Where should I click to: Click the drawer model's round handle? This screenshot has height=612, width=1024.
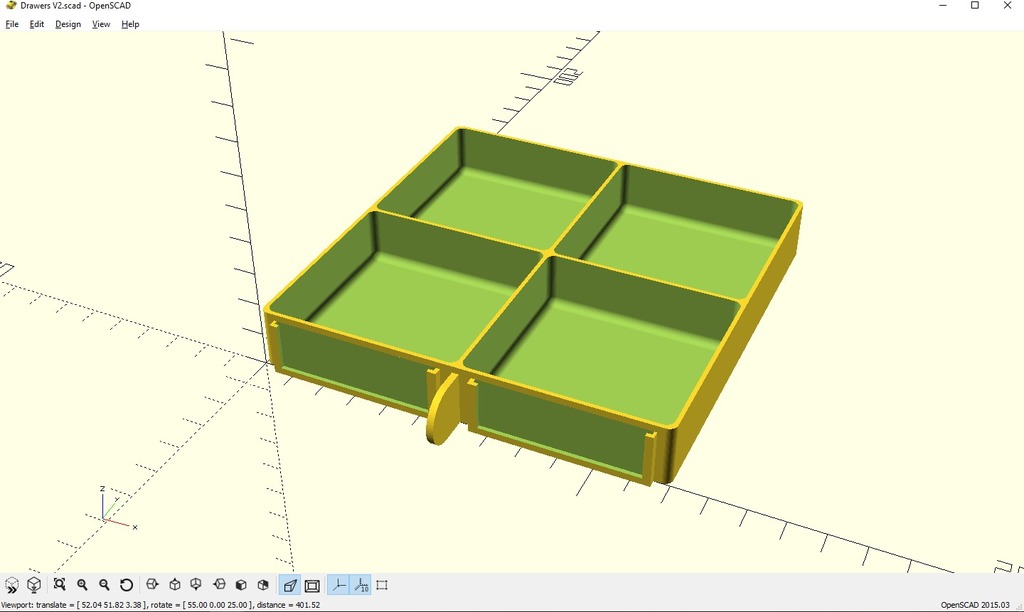point(444,408)
